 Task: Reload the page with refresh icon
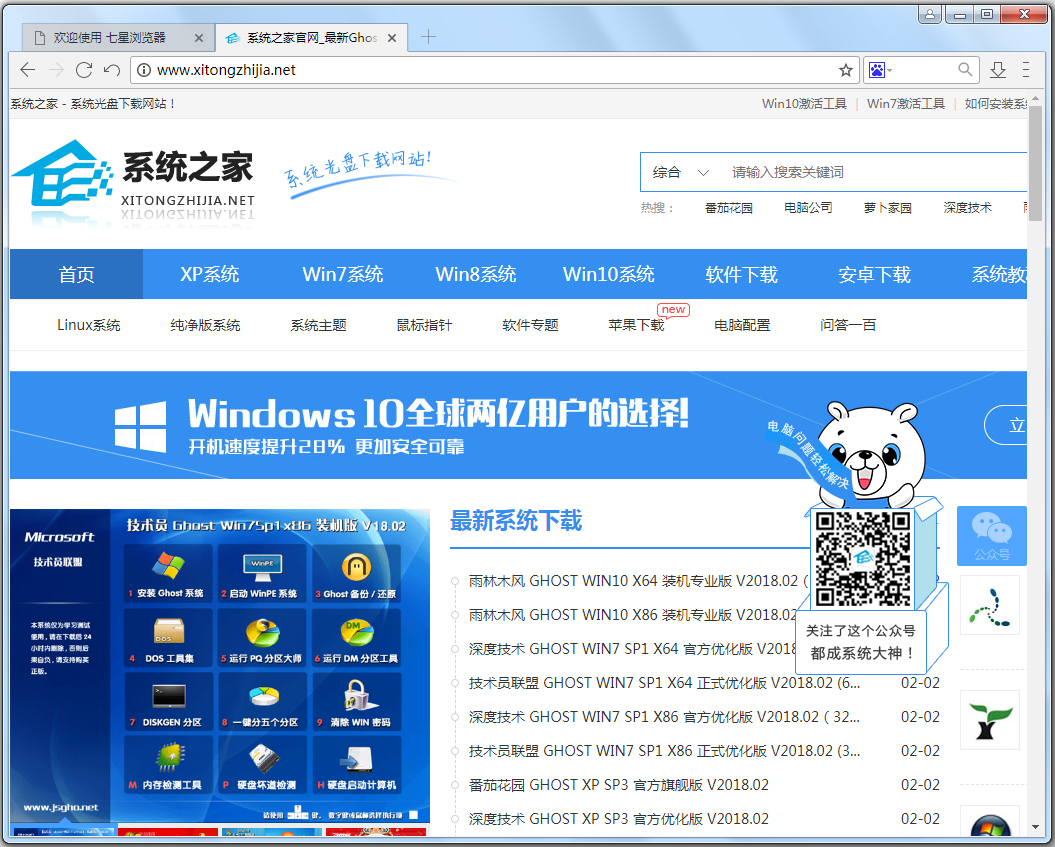pos(84,69)
